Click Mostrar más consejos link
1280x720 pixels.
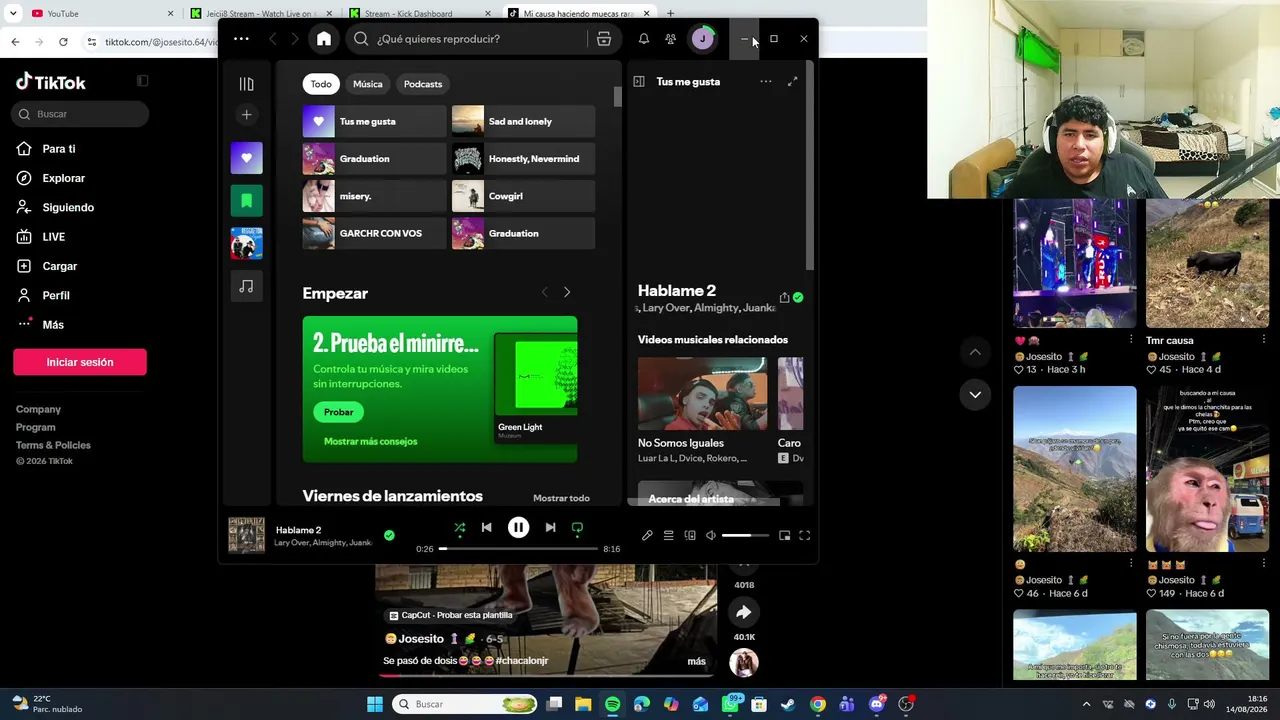pos(370,441)
